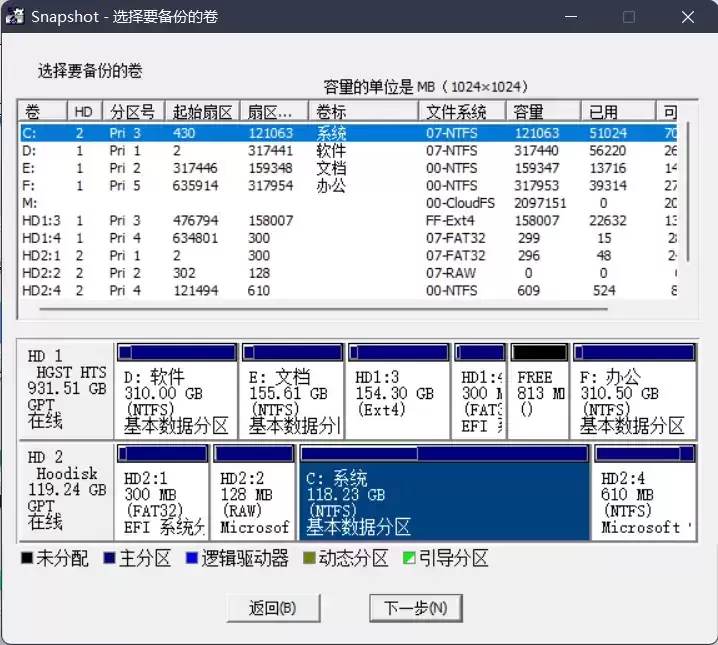Select the HD1:3 Ext4 row

(348, 221)
